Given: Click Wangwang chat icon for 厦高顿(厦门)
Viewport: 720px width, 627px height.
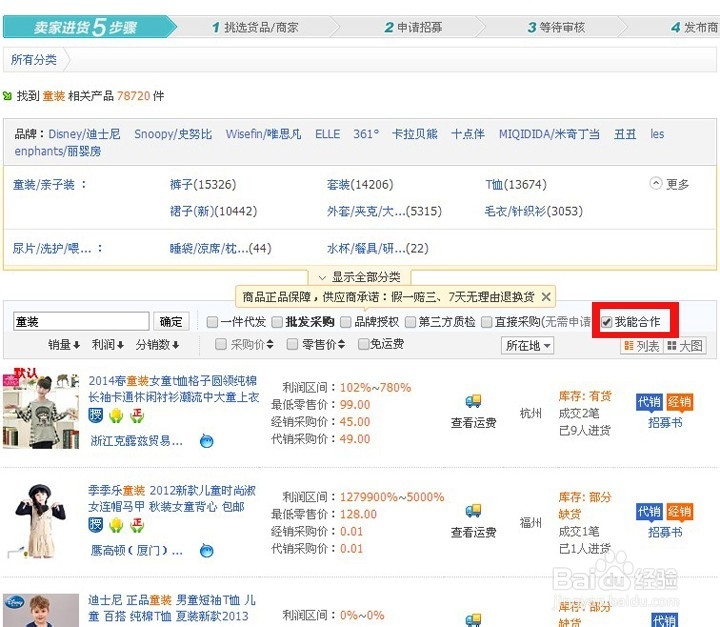Looking at the screenshot, I should (207, 550).
